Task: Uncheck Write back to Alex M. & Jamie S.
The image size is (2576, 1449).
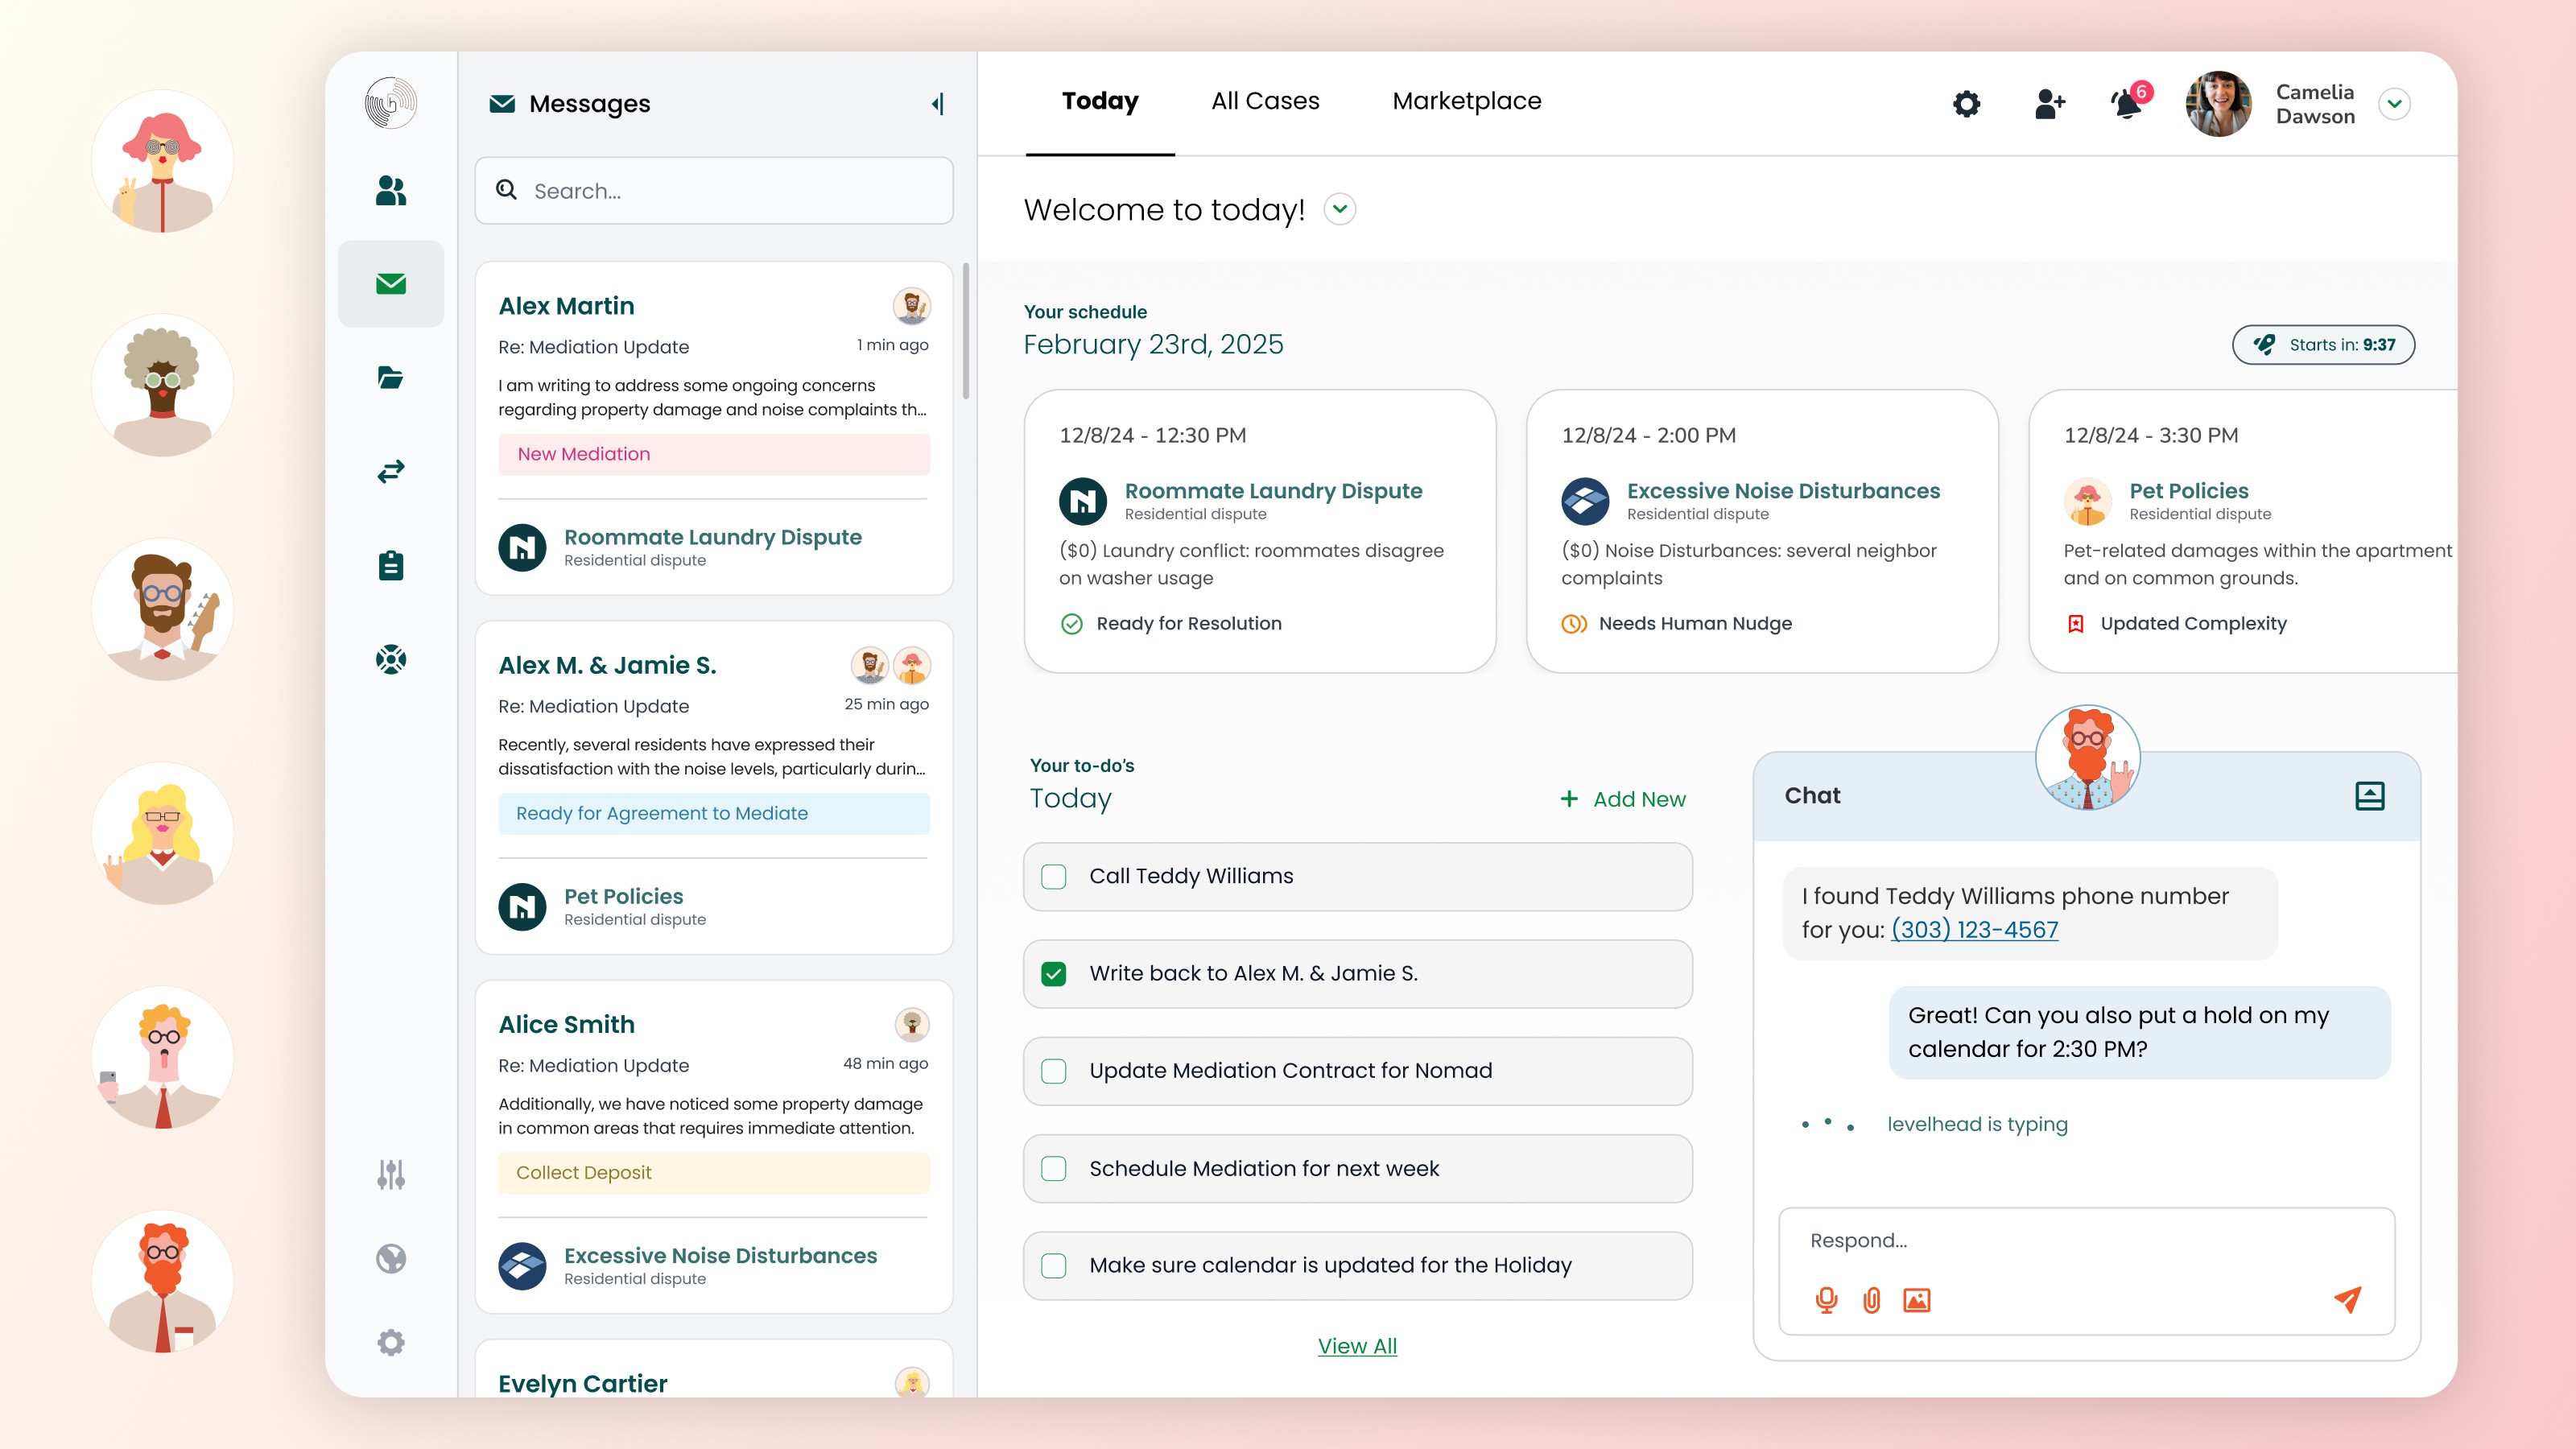Action: (1054, 974)
